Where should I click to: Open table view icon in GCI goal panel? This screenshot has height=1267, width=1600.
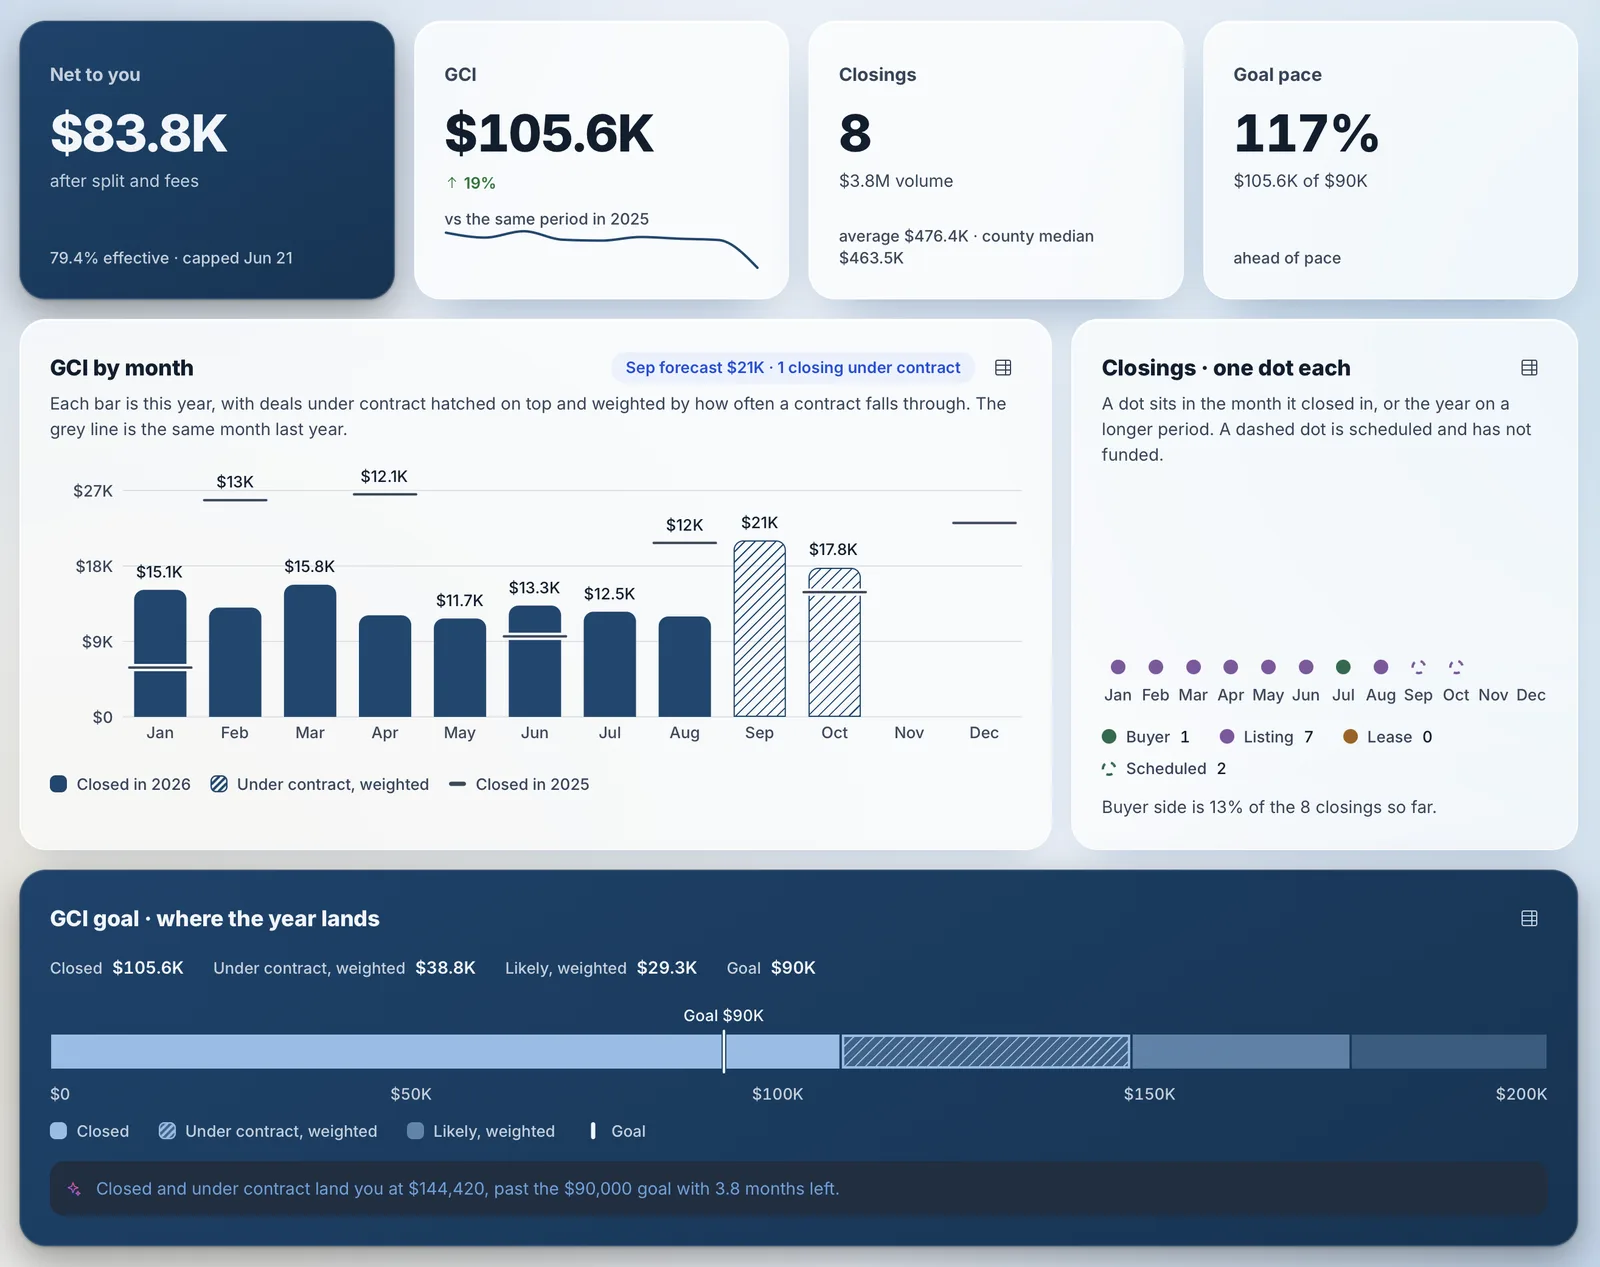click(x=1529, y=918)
